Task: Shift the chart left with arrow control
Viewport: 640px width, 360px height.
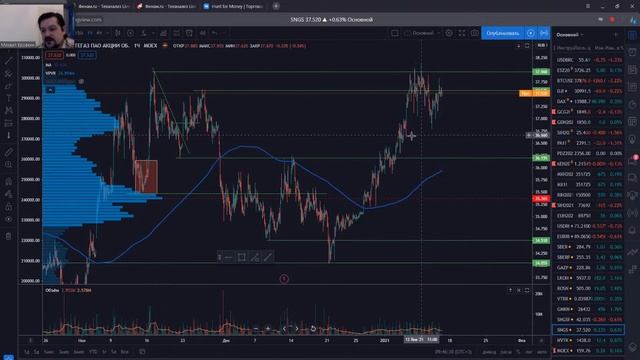Action: point(284,329)
